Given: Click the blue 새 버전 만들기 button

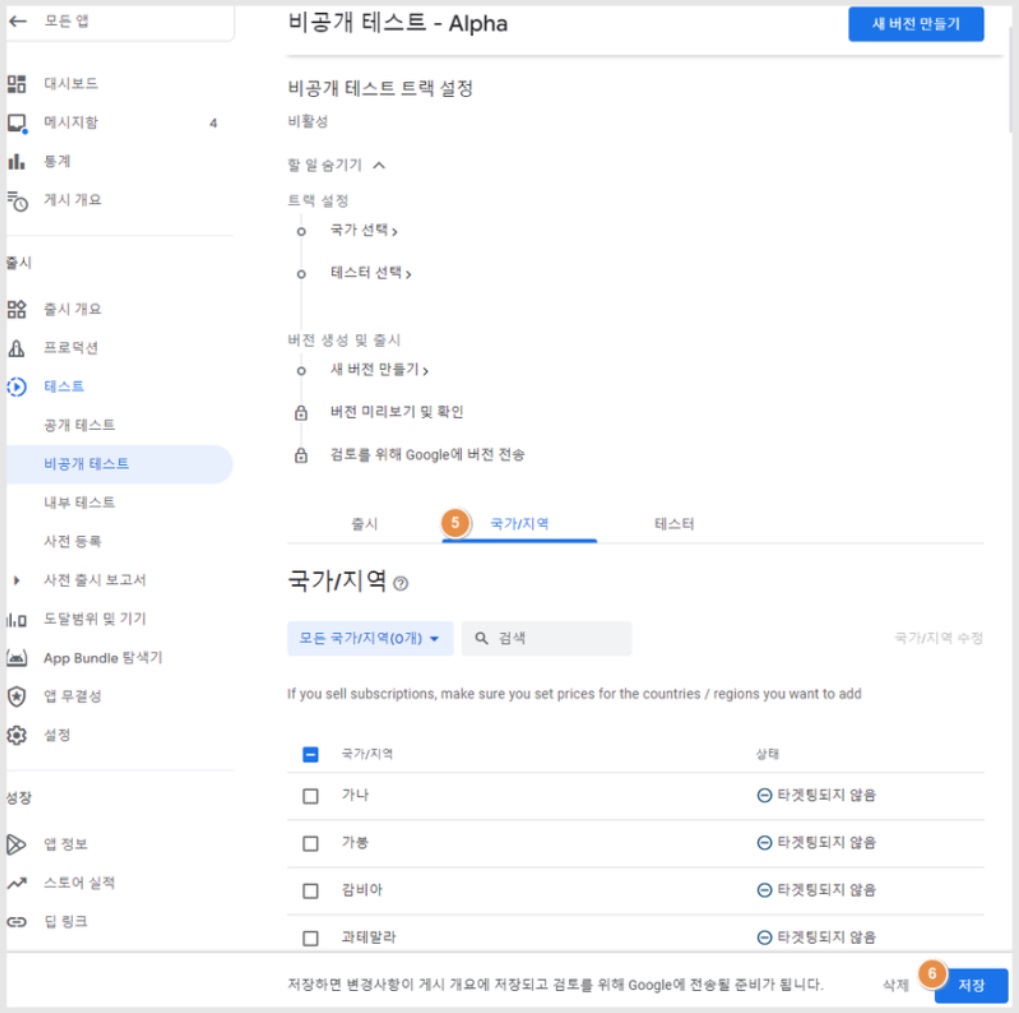Looking at the screenshot, I should [916, 24].
